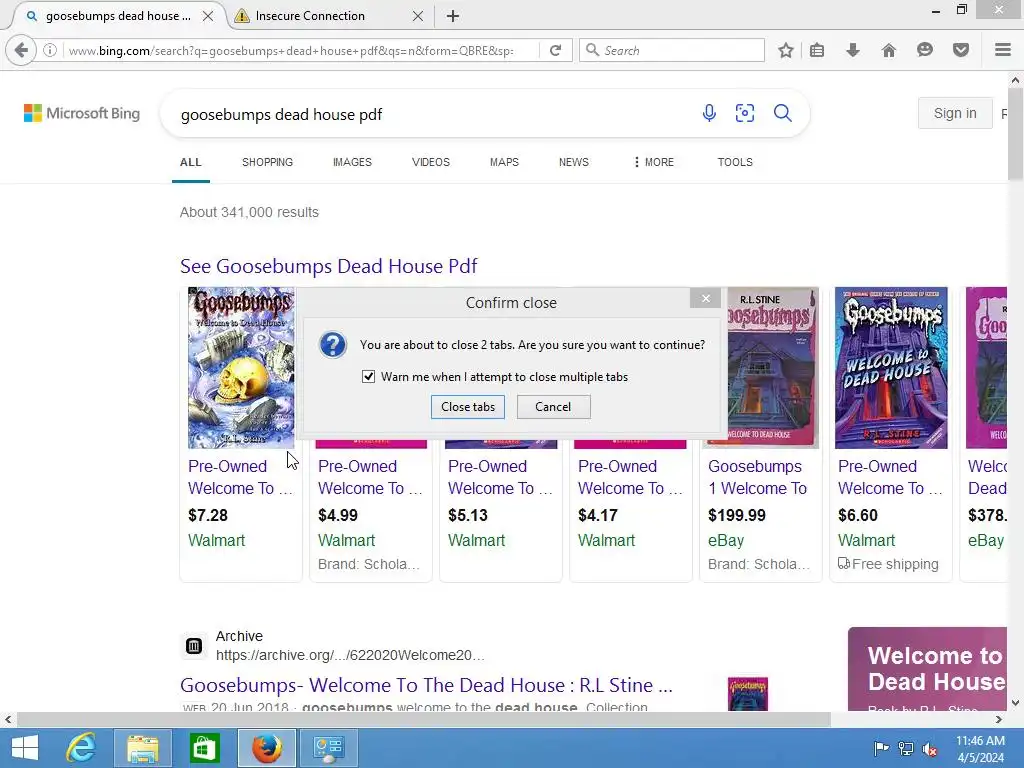Close the Insecure Connection tab
1024x768 pixels.
pos(418,16)
